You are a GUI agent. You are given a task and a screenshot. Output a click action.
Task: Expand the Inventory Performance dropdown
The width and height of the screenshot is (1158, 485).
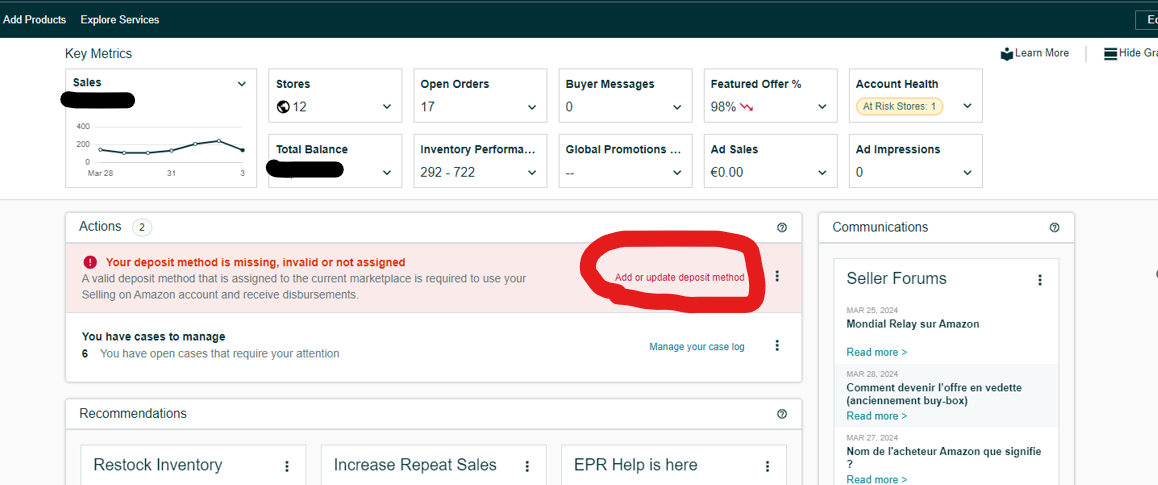(532, 173)
